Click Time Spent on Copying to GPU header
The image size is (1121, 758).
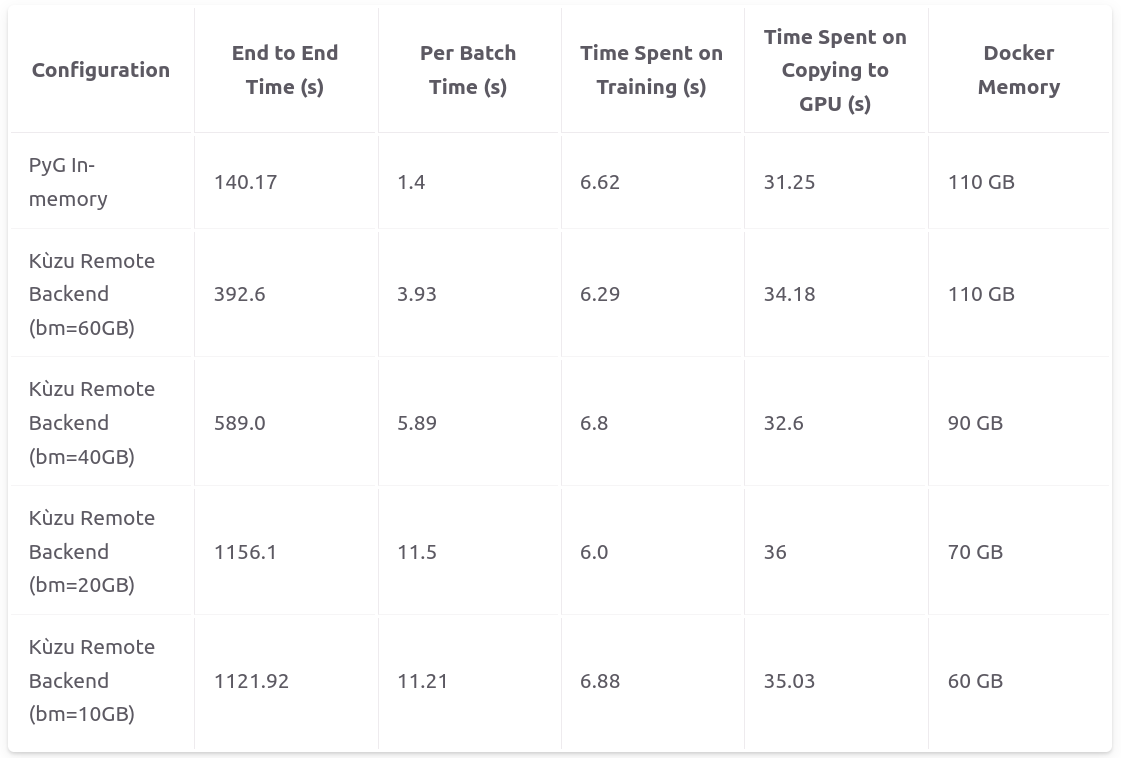835,70
